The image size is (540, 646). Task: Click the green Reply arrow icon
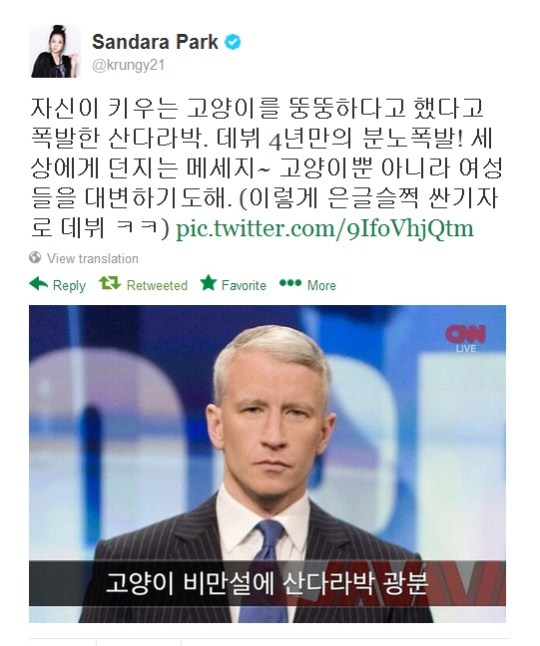tap(38, 284)
